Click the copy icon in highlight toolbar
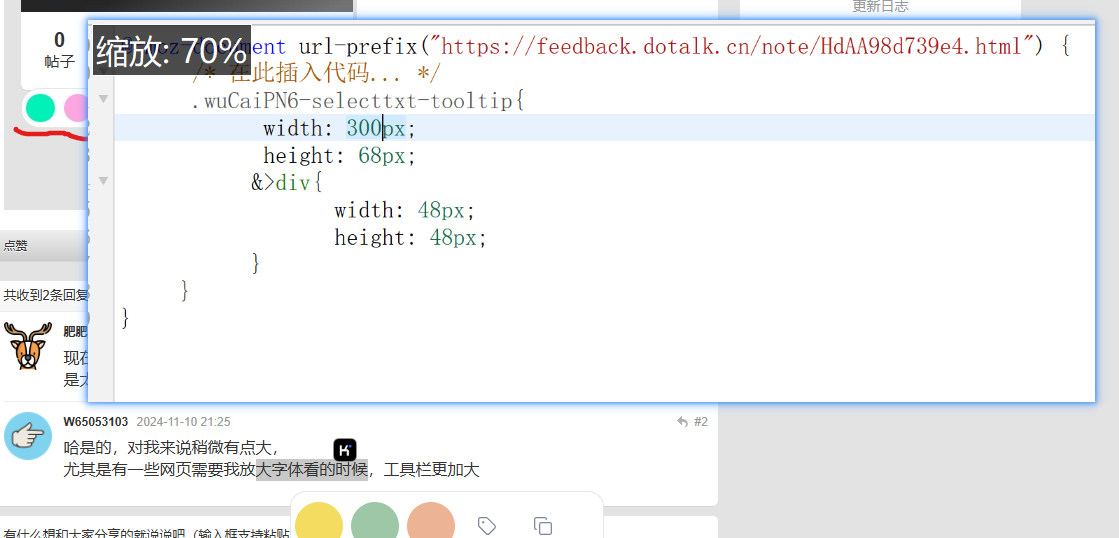This screenshot has width=1119, height=538. pos(543,527)
